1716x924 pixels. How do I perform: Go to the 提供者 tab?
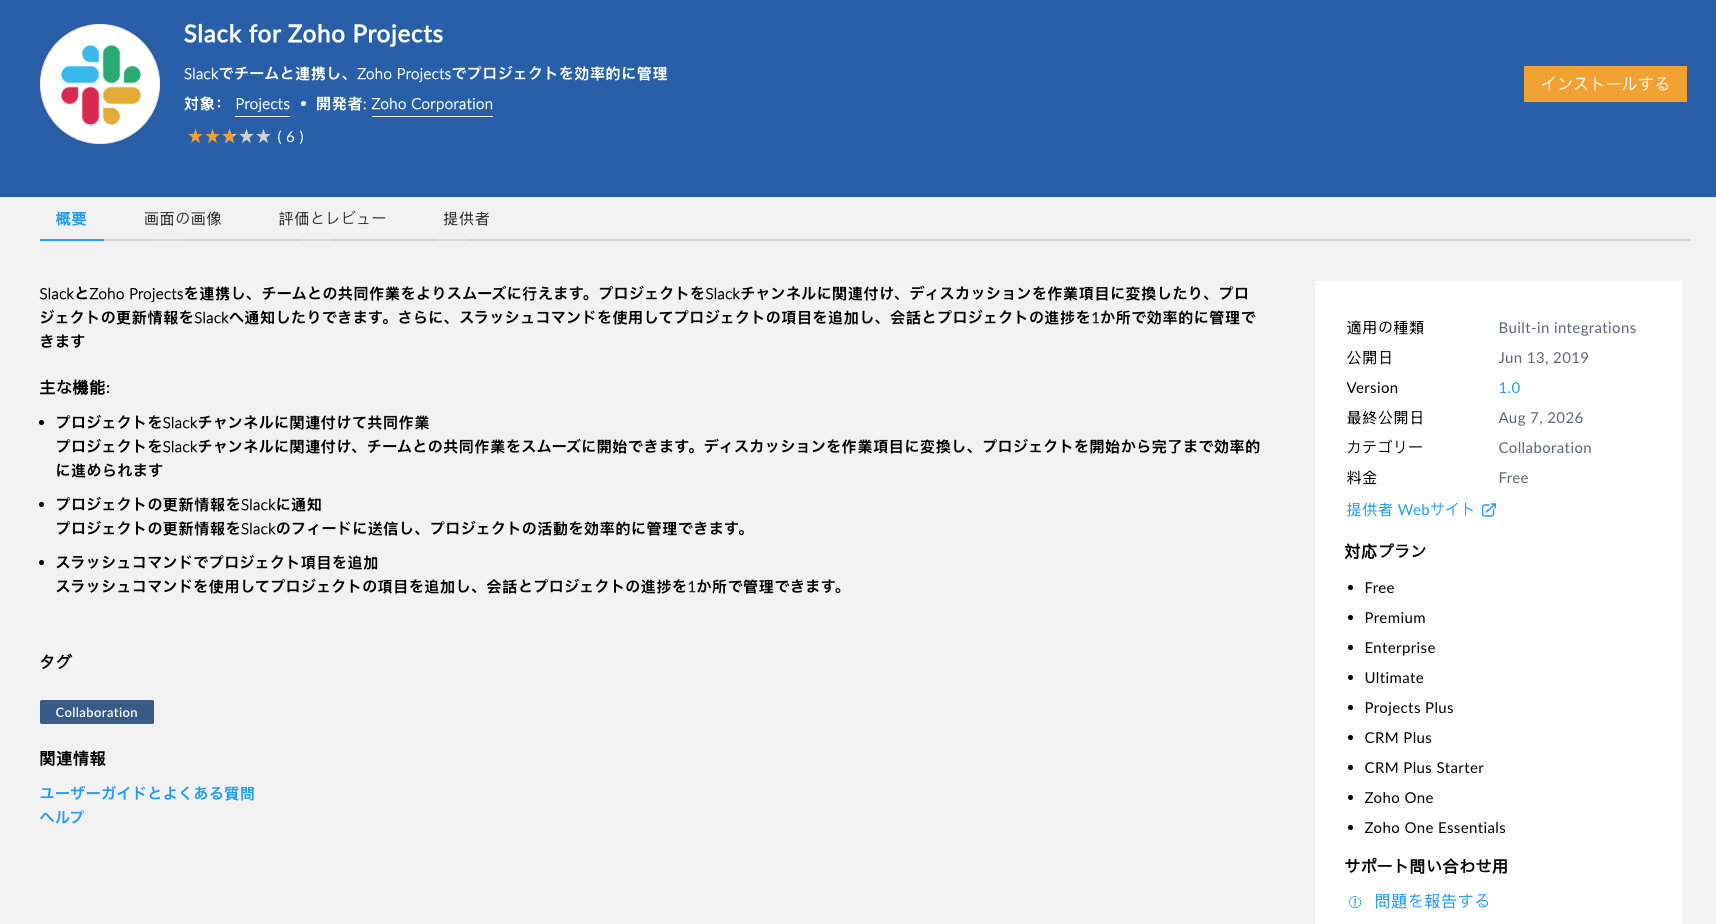[466, 219]
